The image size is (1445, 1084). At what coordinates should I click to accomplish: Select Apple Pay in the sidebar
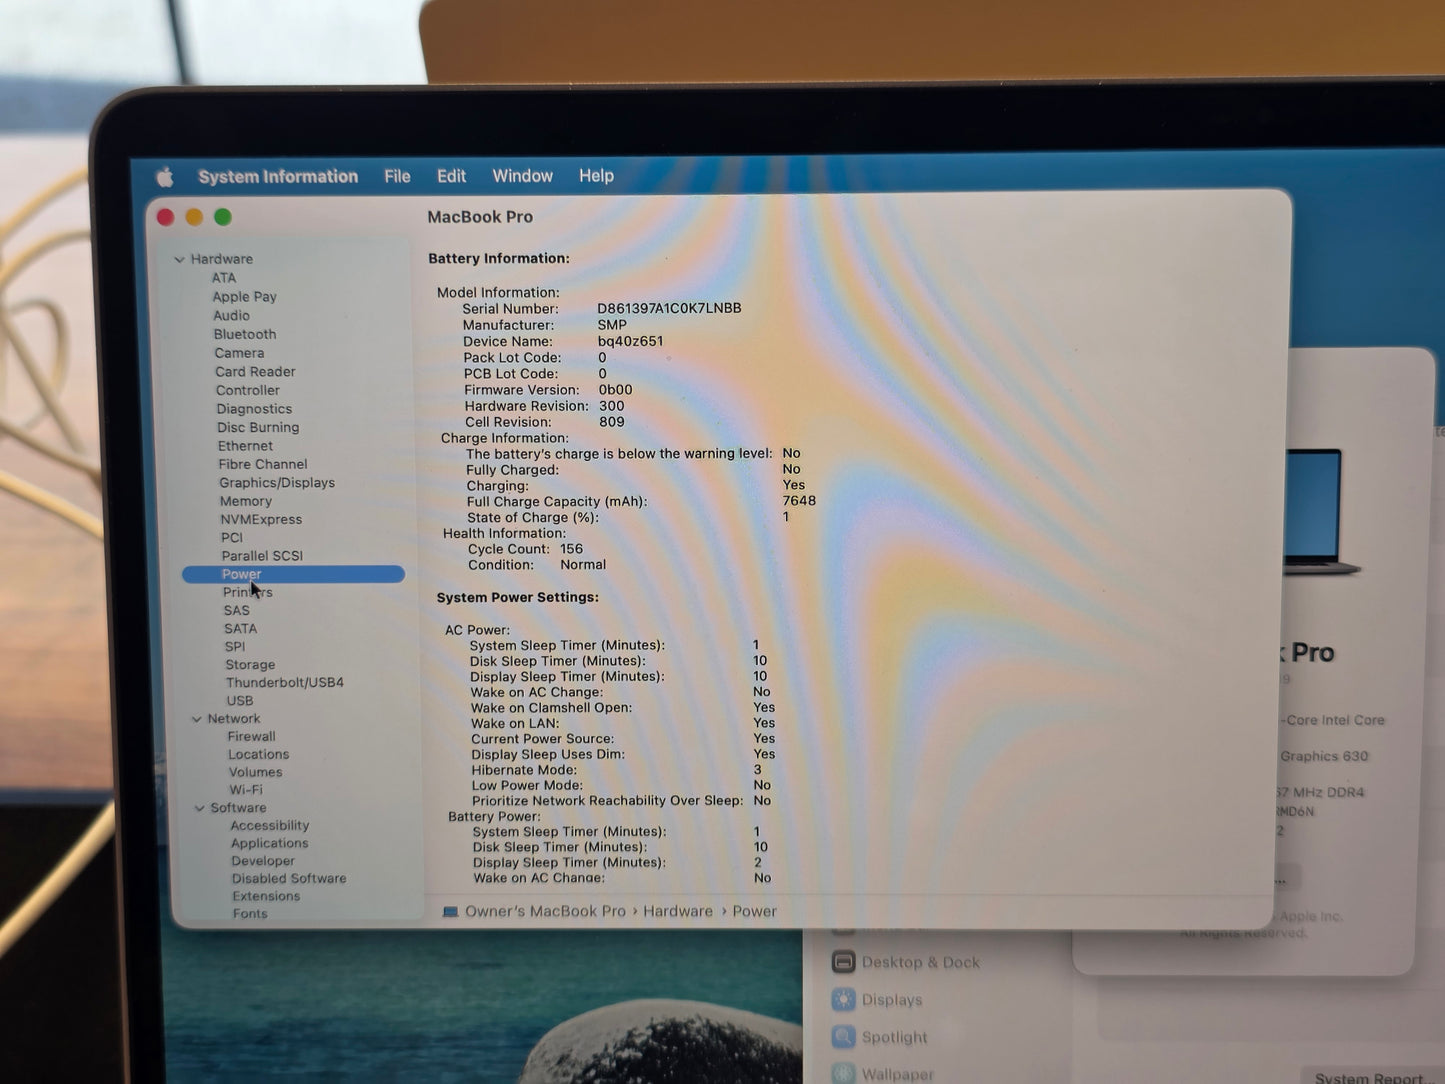pos(244,297)
